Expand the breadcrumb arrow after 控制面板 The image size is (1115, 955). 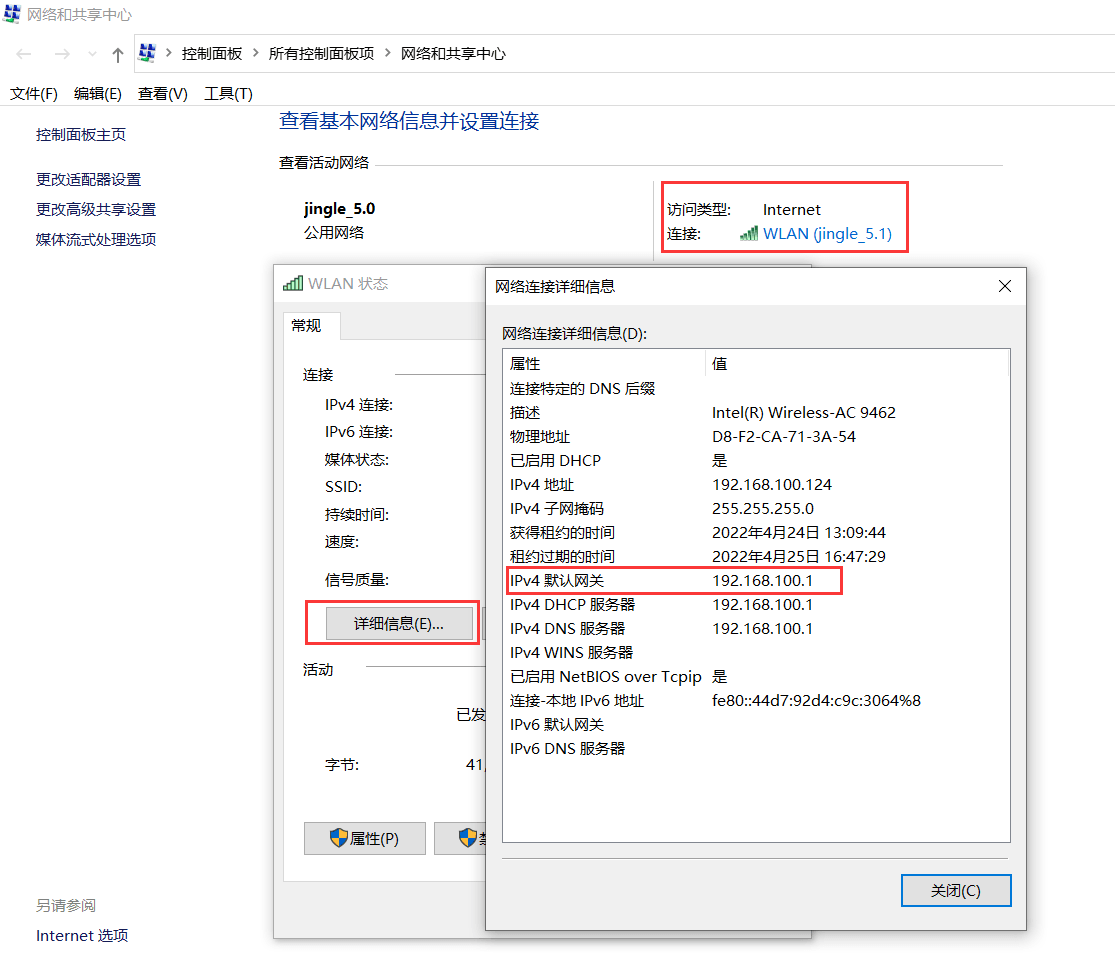pos(254,53)
